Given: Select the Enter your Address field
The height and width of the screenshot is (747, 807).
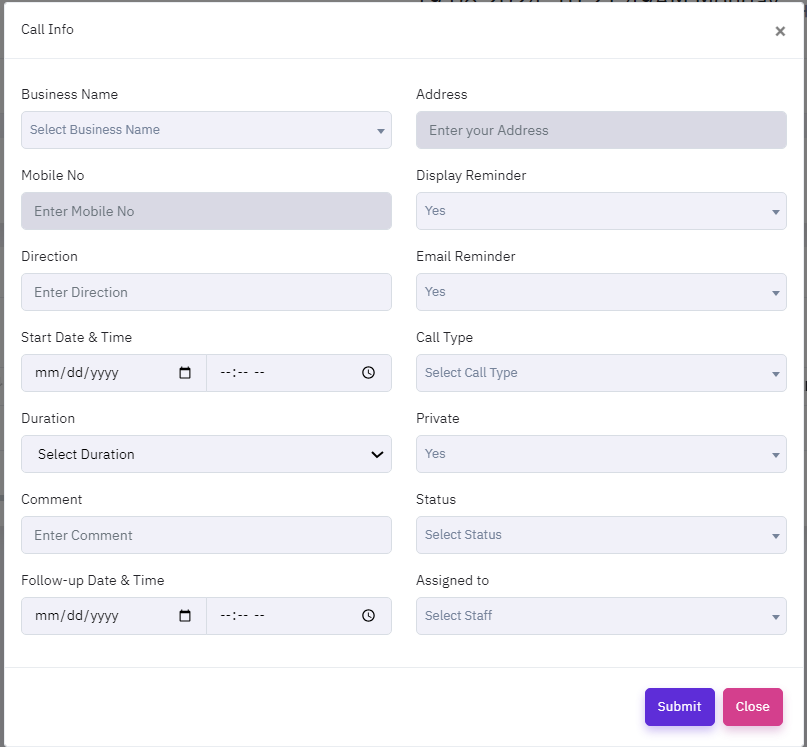Looking at the screenshot, I should coord(601,130).
